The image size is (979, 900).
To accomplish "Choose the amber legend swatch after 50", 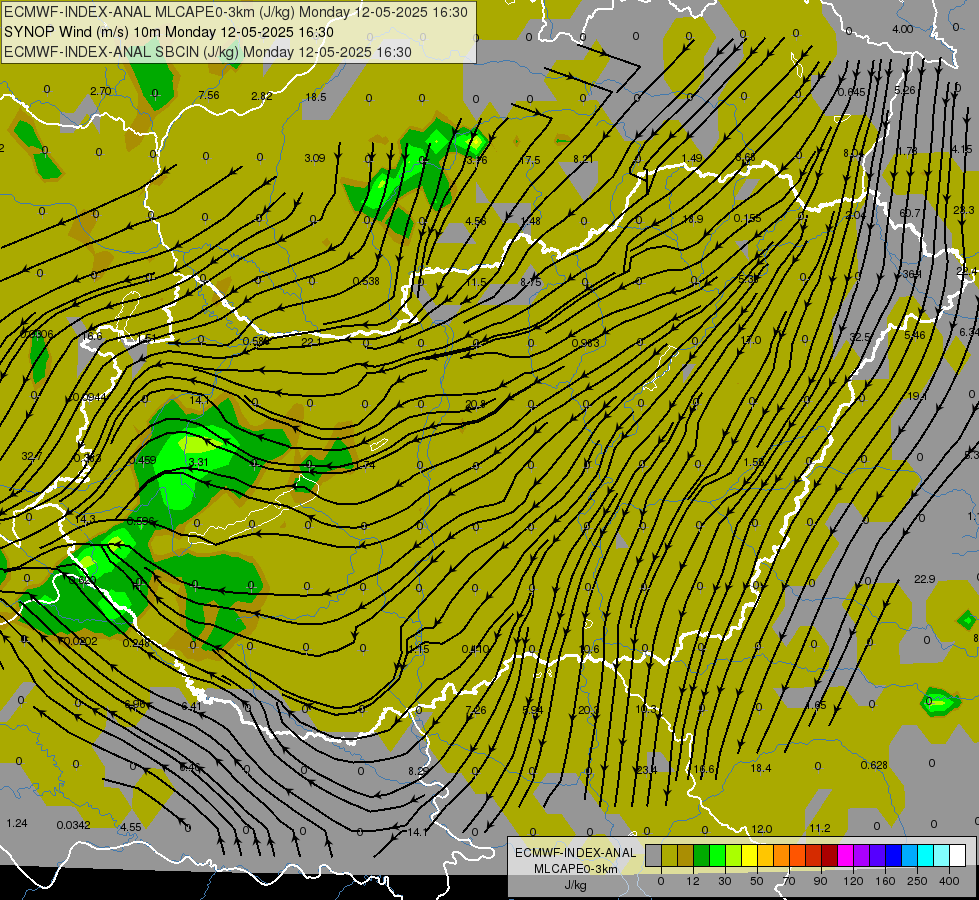I will [x=765, y=855].
